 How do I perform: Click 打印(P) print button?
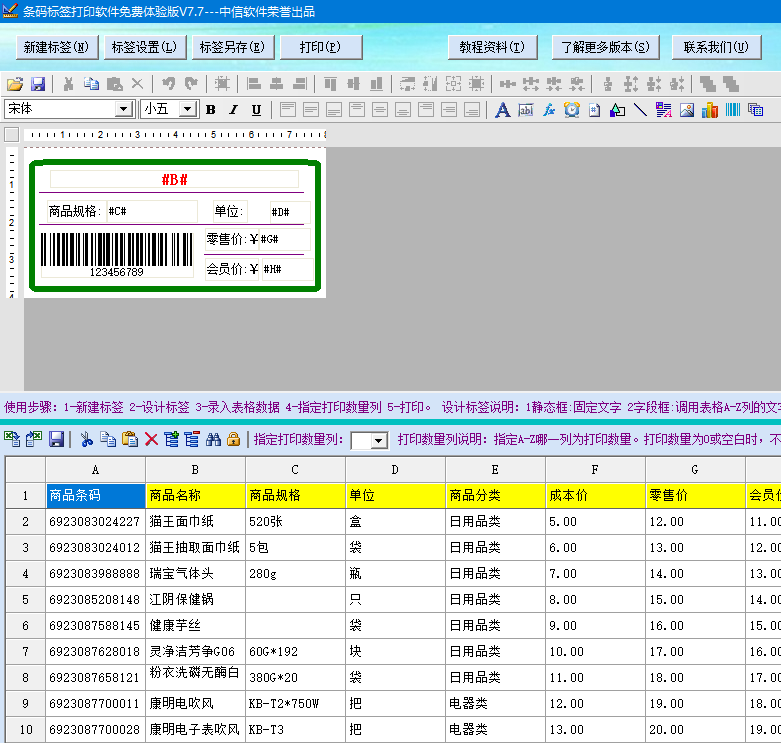[321, 47]
